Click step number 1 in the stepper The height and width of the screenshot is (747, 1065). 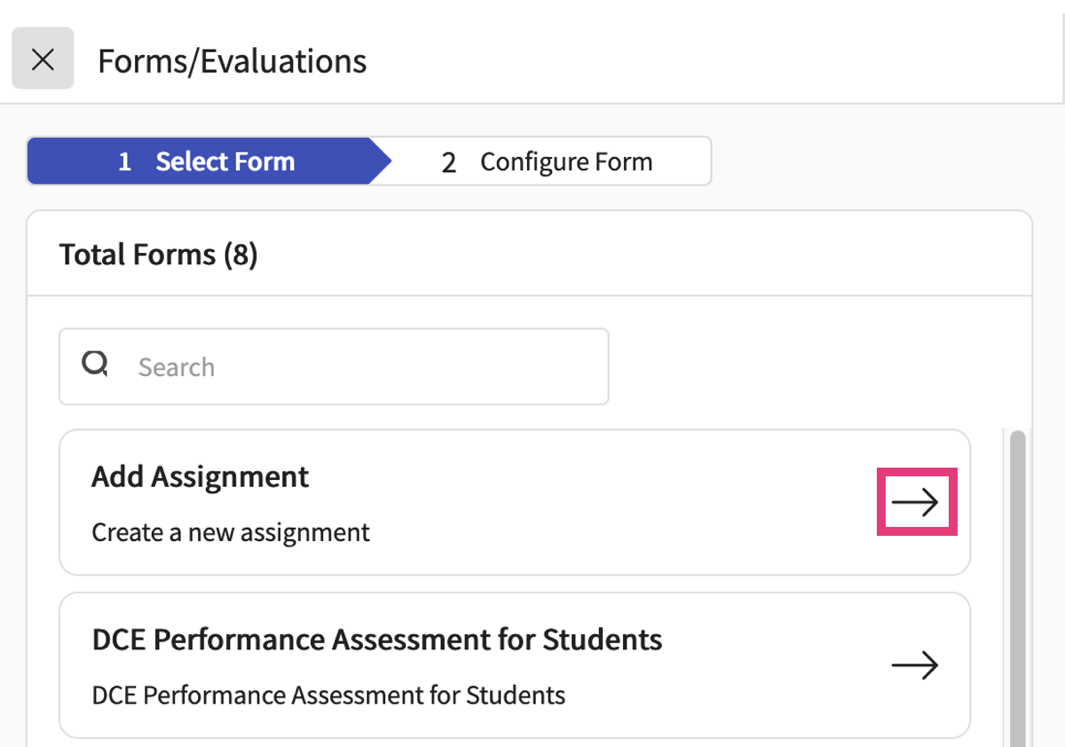124,162
